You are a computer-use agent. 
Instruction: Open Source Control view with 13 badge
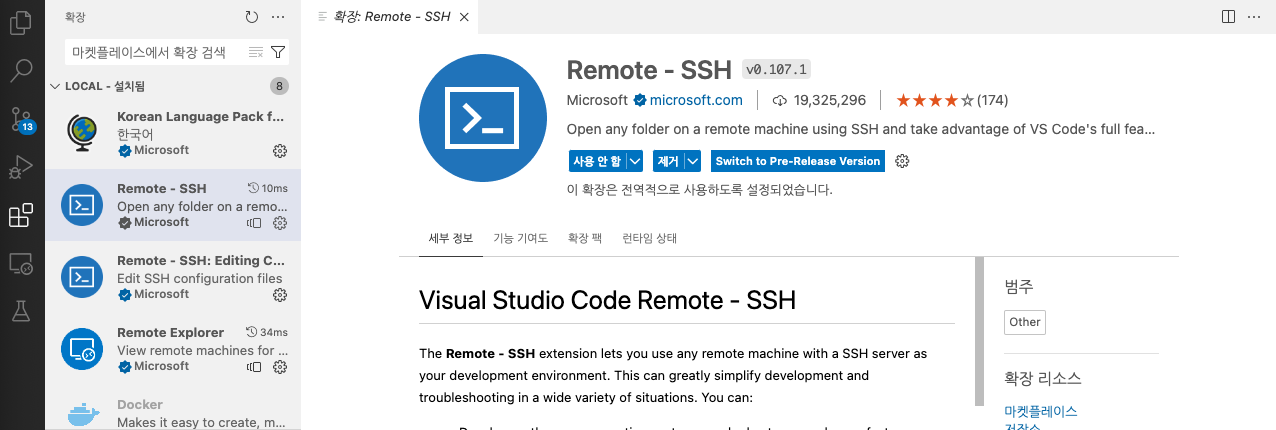click(x=22, y=120)
